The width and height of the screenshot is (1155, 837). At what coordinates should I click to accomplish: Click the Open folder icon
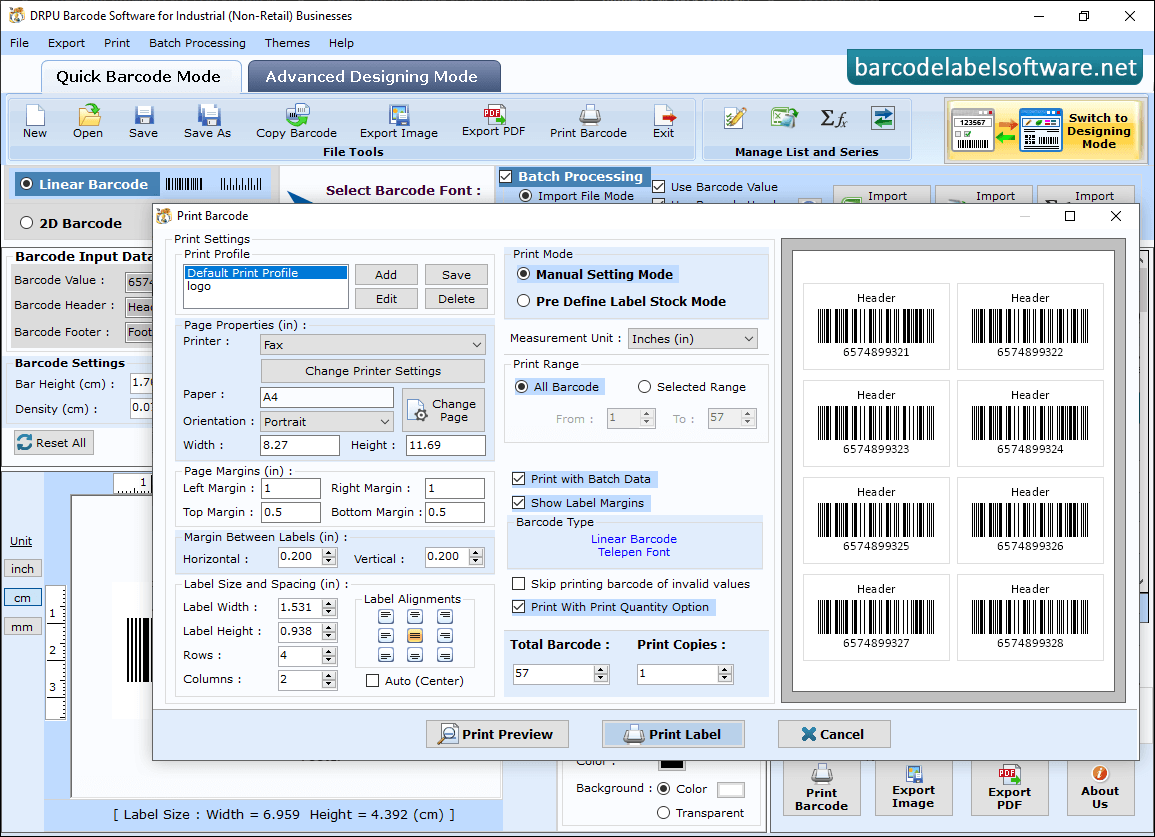coord(88,115)
